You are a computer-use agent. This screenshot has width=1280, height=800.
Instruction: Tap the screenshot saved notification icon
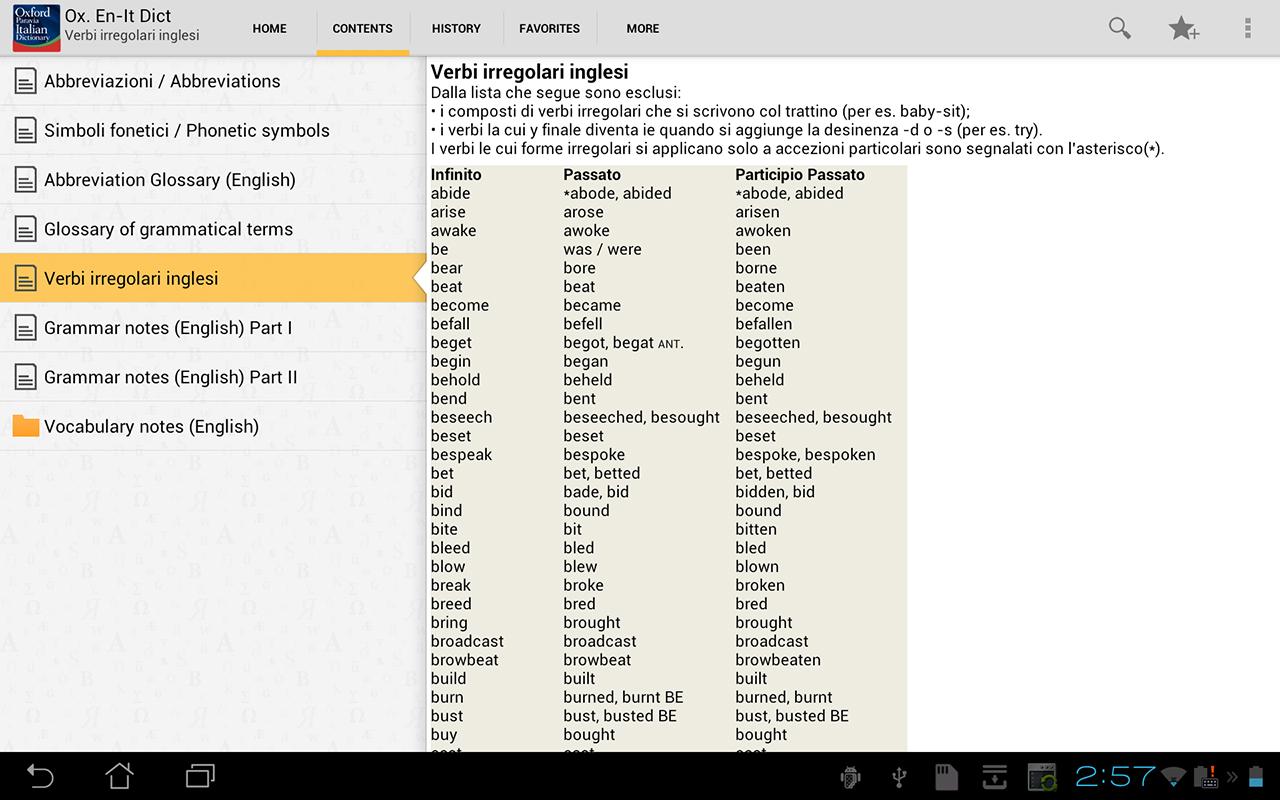[x=1042, y=777]
